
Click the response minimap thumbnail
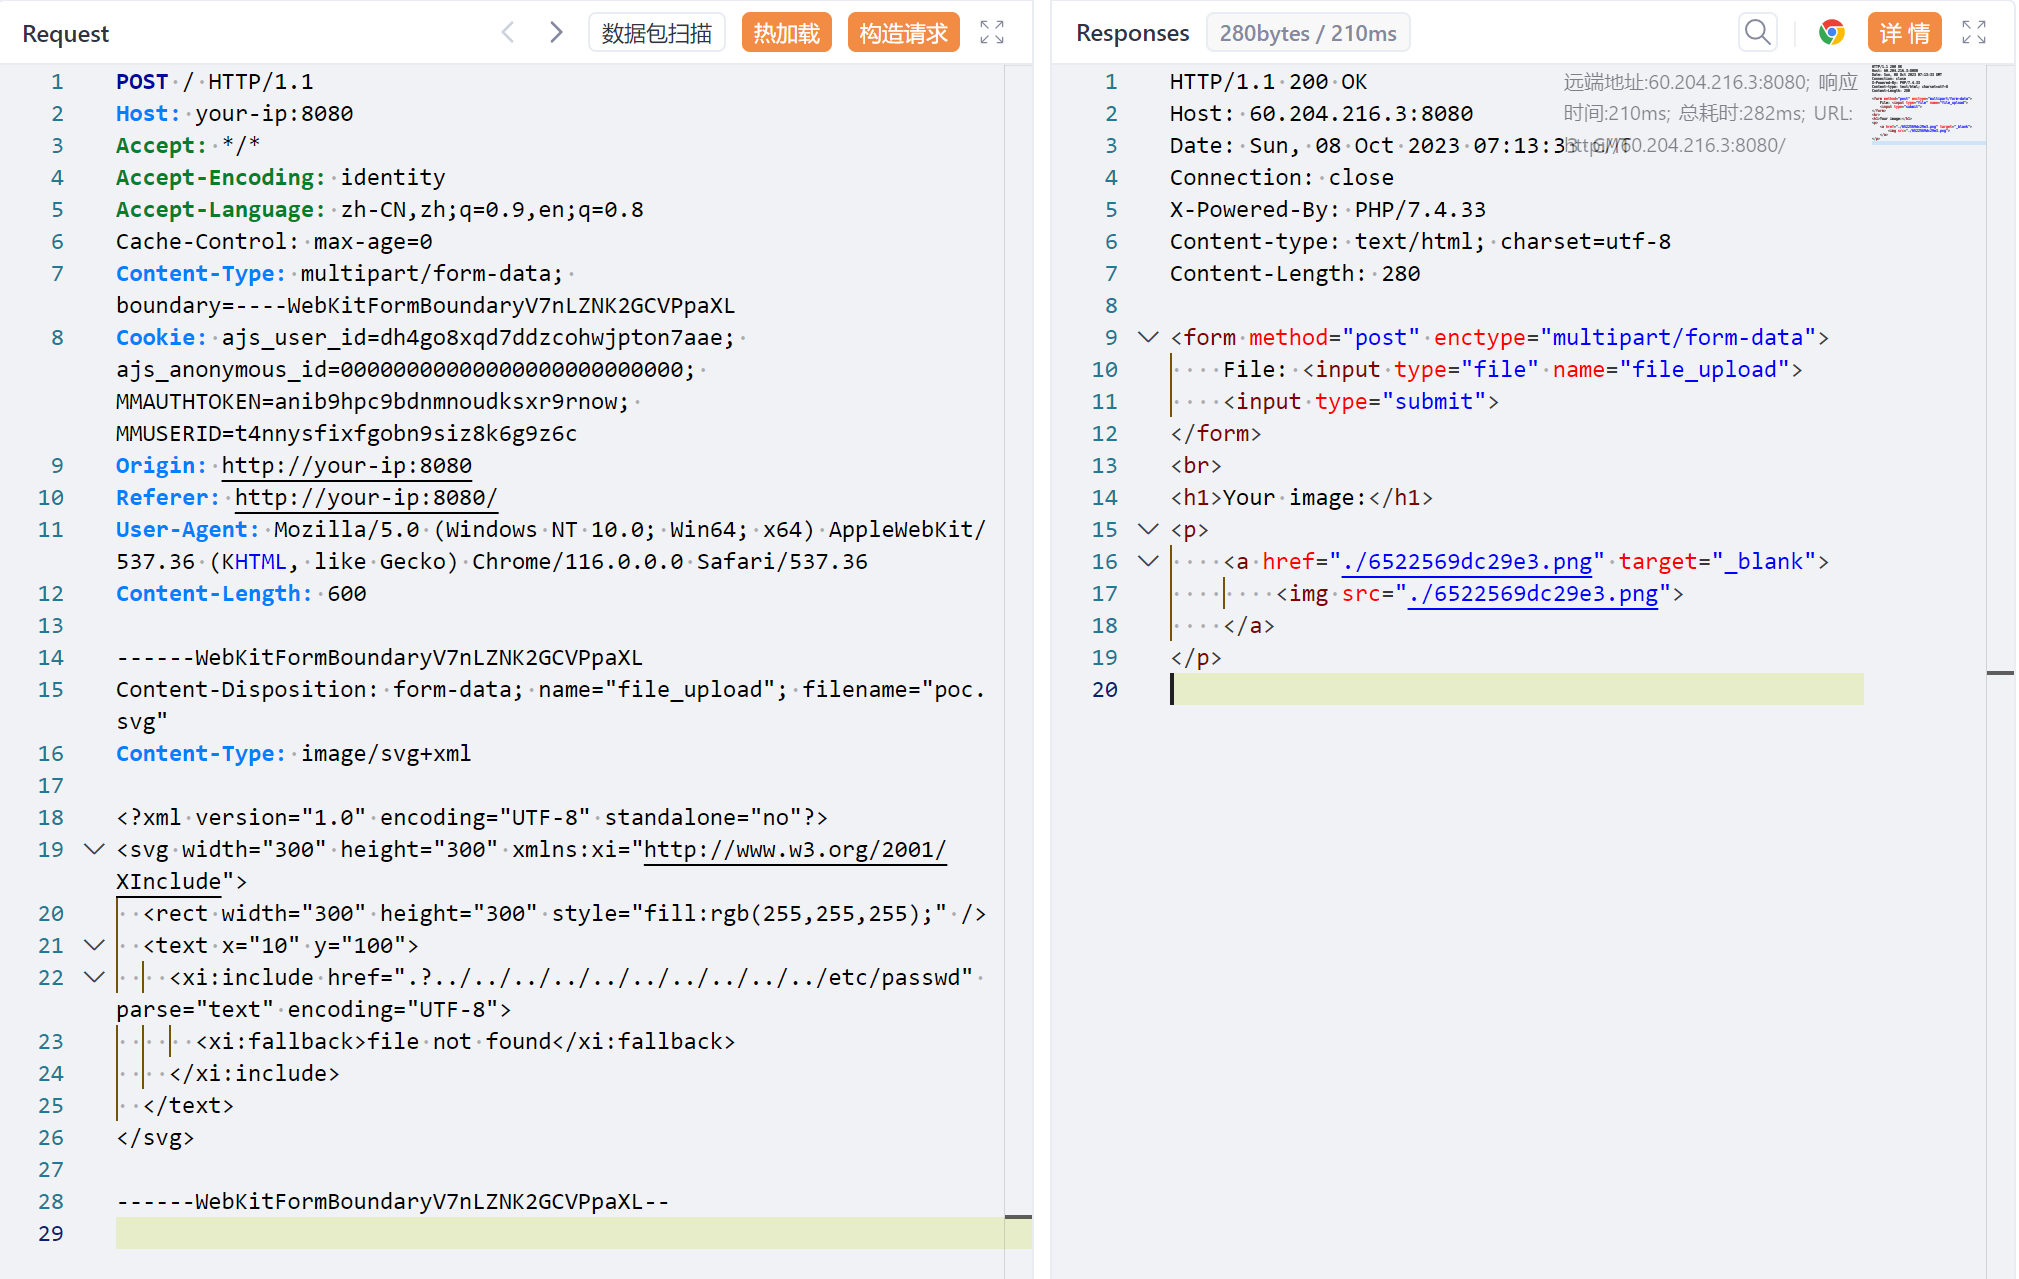[1926, 105]
